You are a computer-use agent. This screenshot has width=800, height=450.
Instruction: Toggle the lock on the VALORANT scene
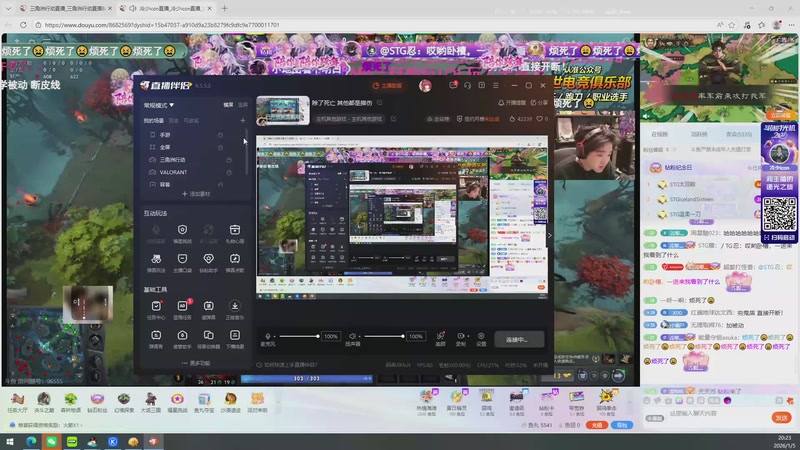(x=229, y=172)
